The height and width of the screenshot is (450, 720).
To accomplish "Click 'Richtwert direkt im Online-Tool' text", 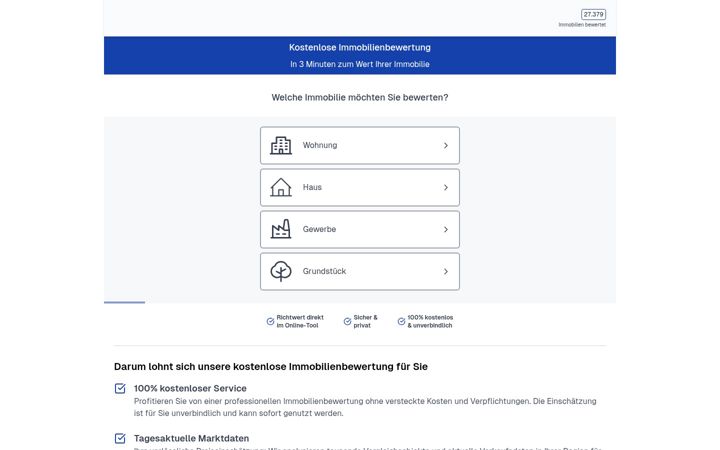I will coord(300,321).
